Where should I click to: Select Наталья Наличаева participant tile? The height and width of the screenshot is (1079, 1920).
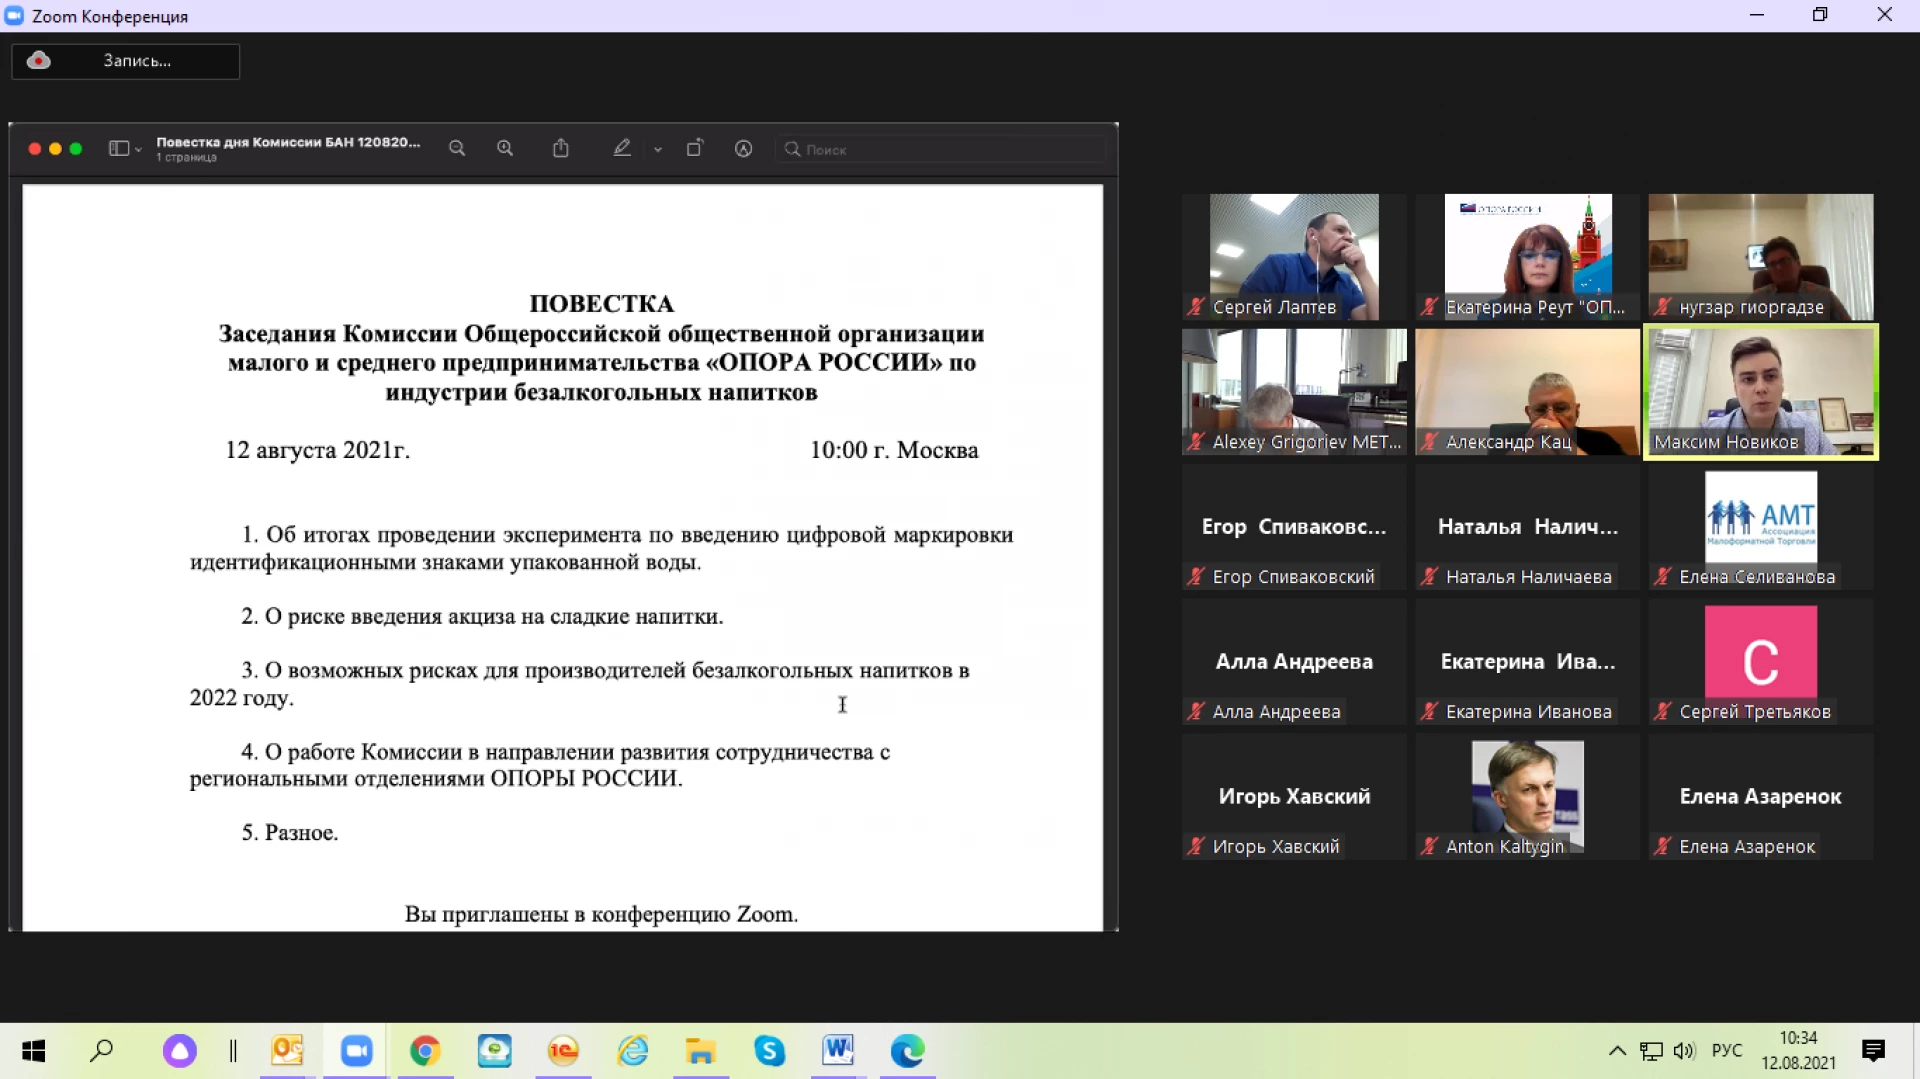[1528, 527]
